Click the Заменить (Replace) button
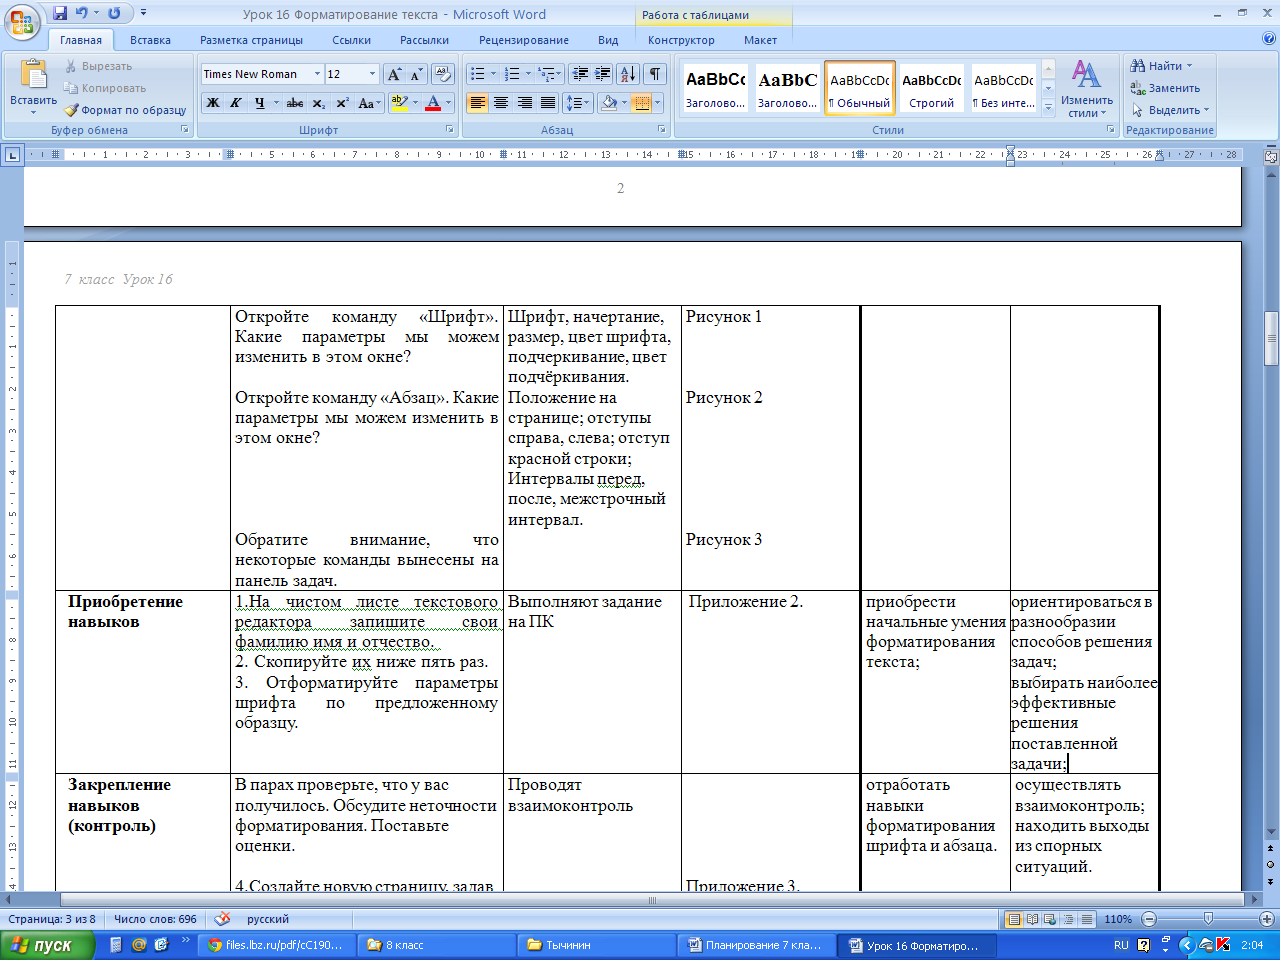The height and width of the screenshot is (960, 1280). [x=1165, y=88]
